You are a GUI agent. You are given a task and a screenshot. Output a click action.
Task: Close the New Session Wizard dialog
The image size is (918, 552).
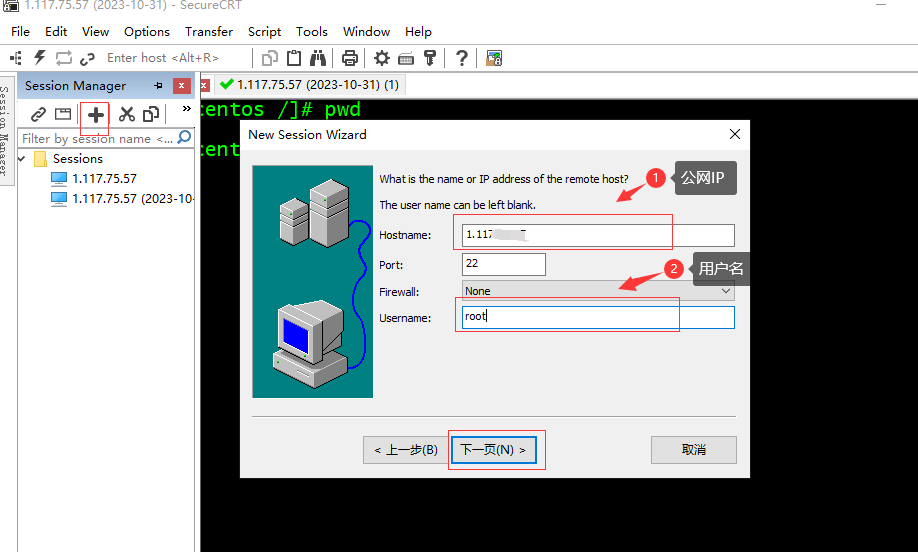735,134
